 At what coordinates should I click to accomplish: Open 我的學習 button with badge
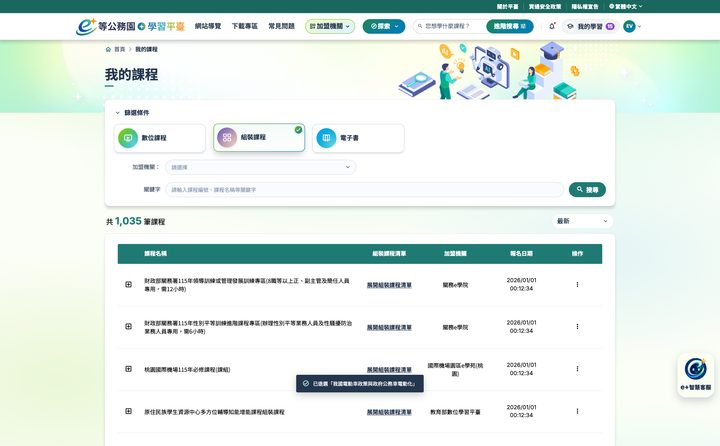click(591, 26)
